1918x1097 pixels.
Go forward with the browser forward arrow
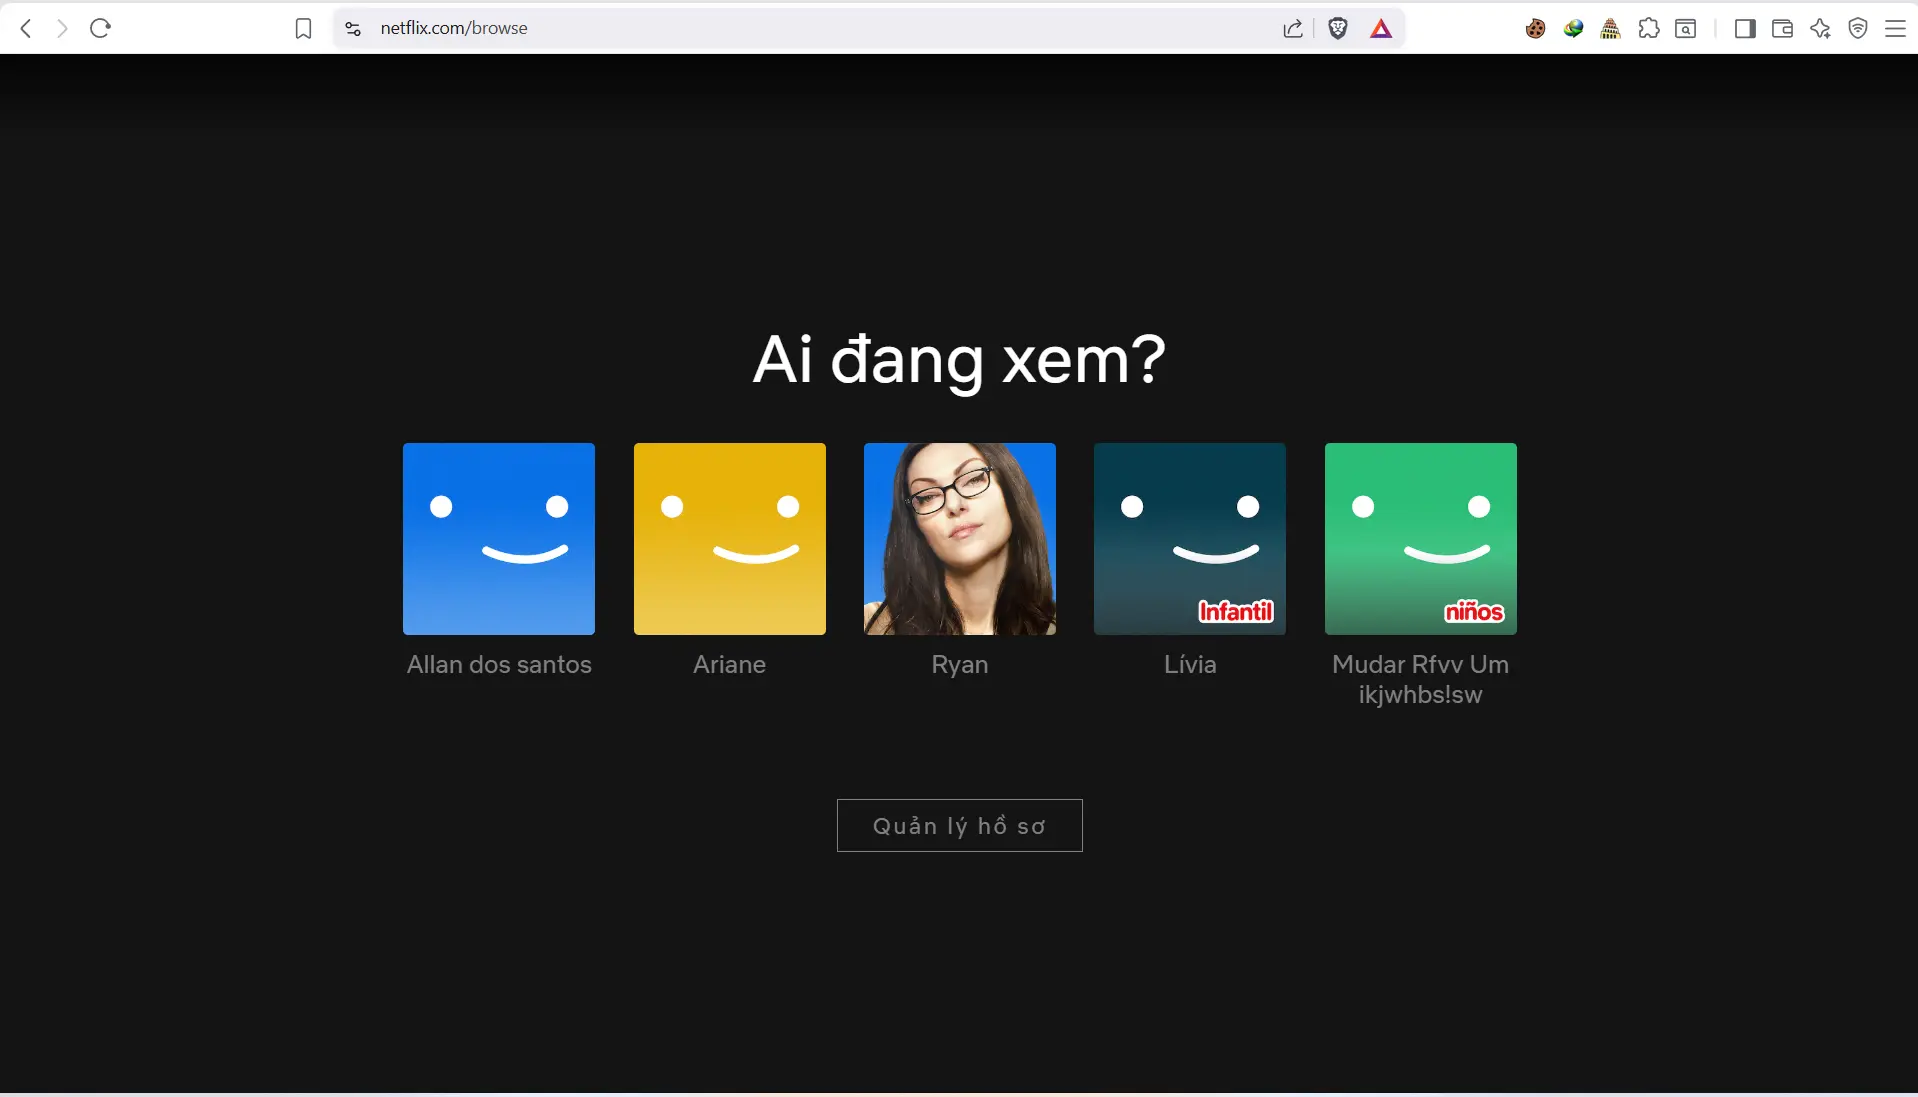pyautogui.click(x=62, y=28)
